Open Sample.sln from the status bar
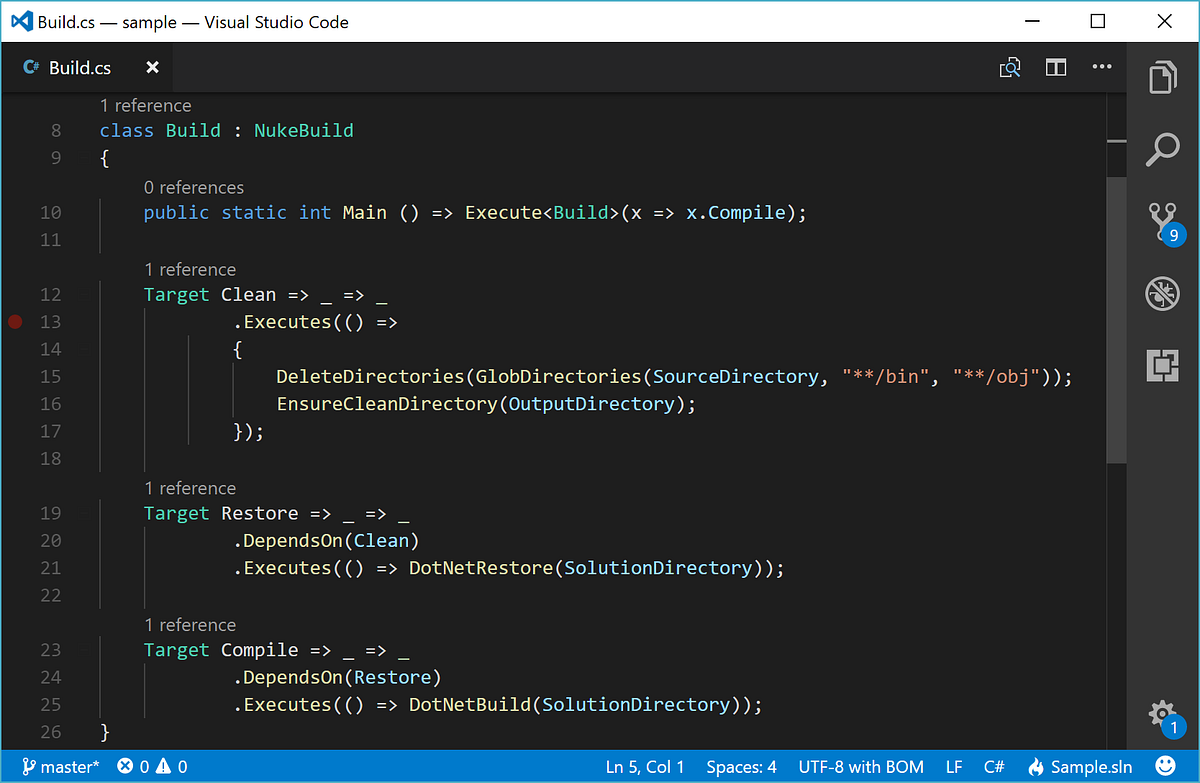The image size is (1200, 783). point(1089,766)
